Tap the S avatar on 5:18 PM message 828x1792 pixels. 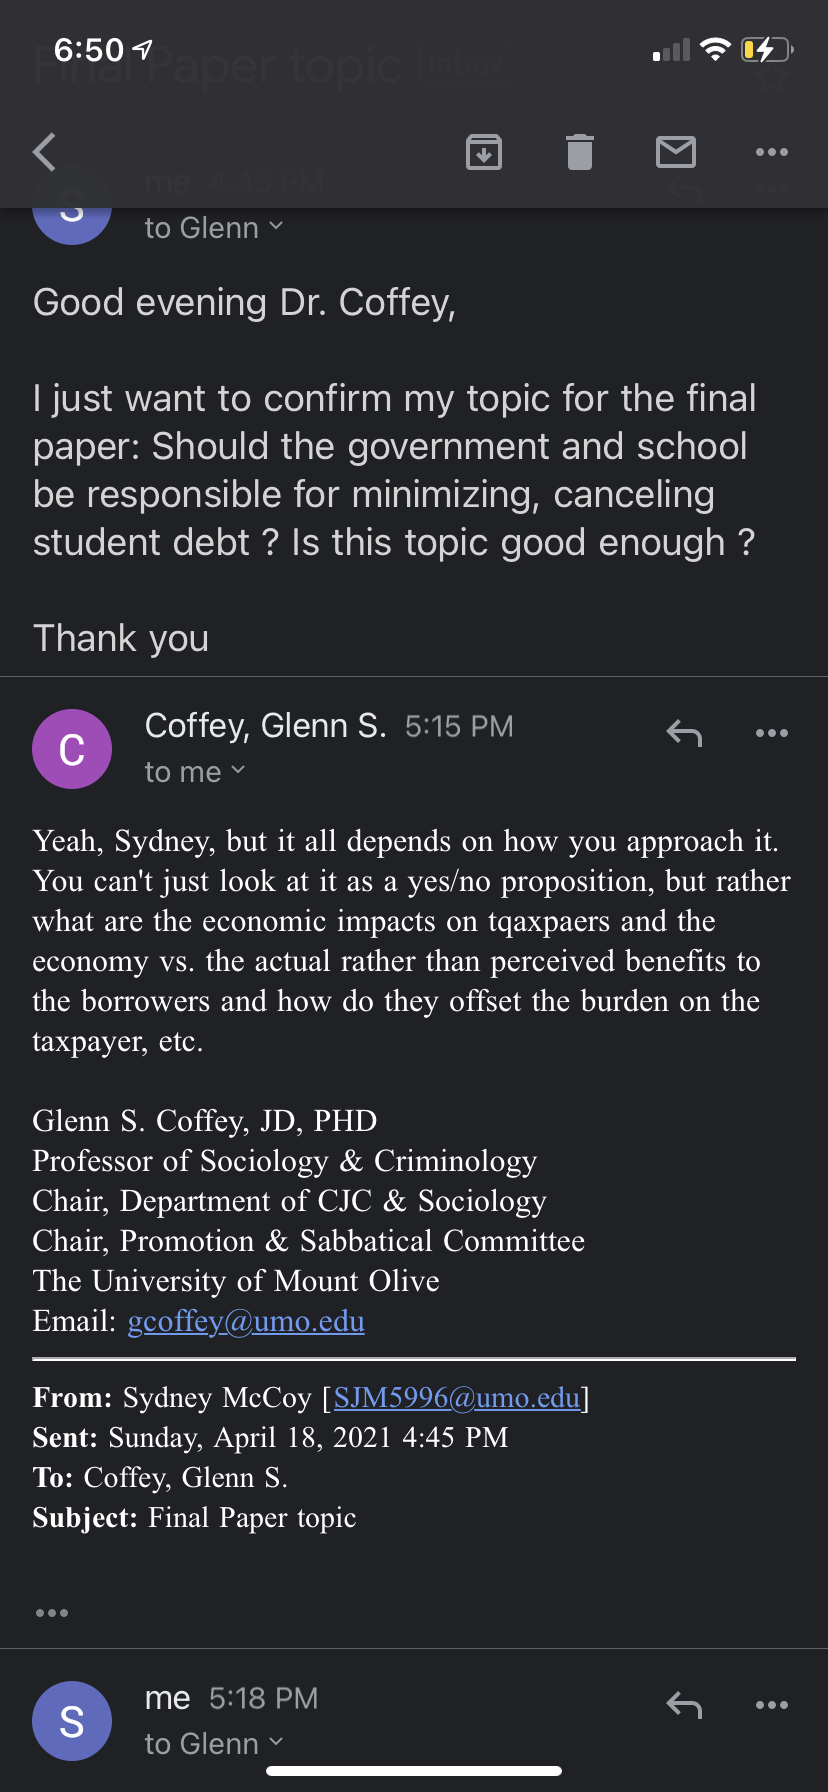(x=72, y=1721)
